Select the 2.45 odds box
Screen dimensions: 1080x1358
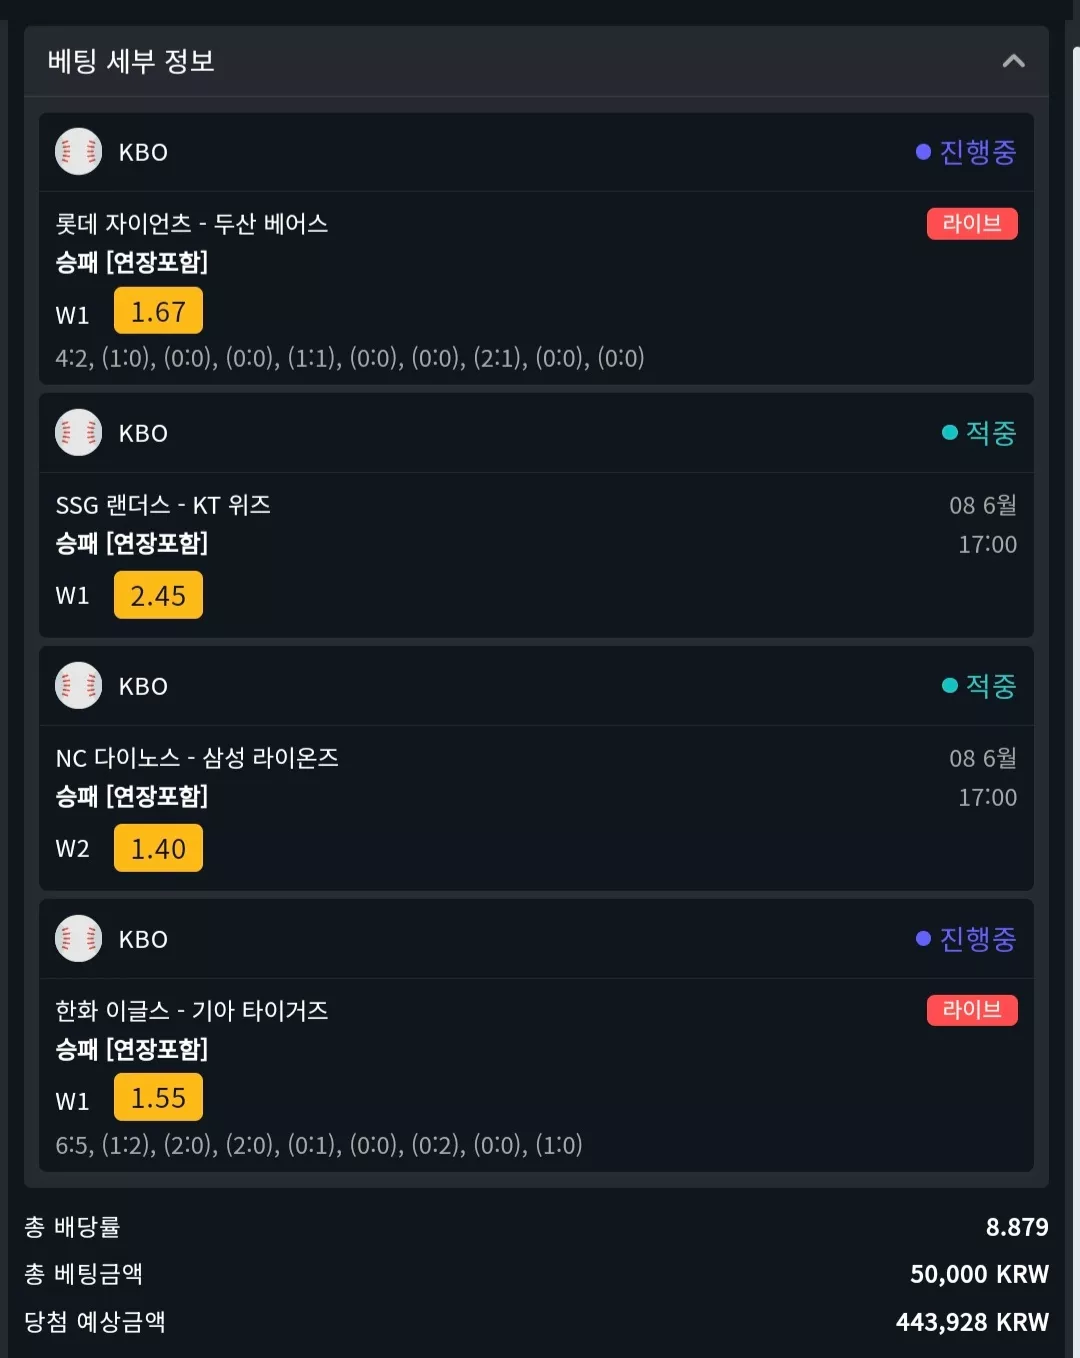[158, 595]
